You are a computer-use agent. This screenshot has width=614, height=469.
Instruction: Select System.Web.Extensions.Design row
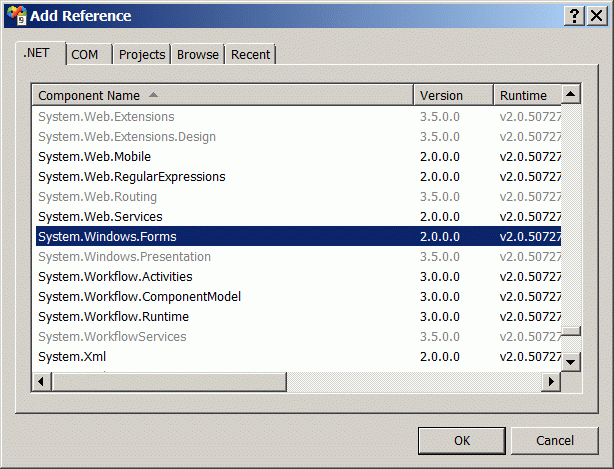(x=298, y=137)
